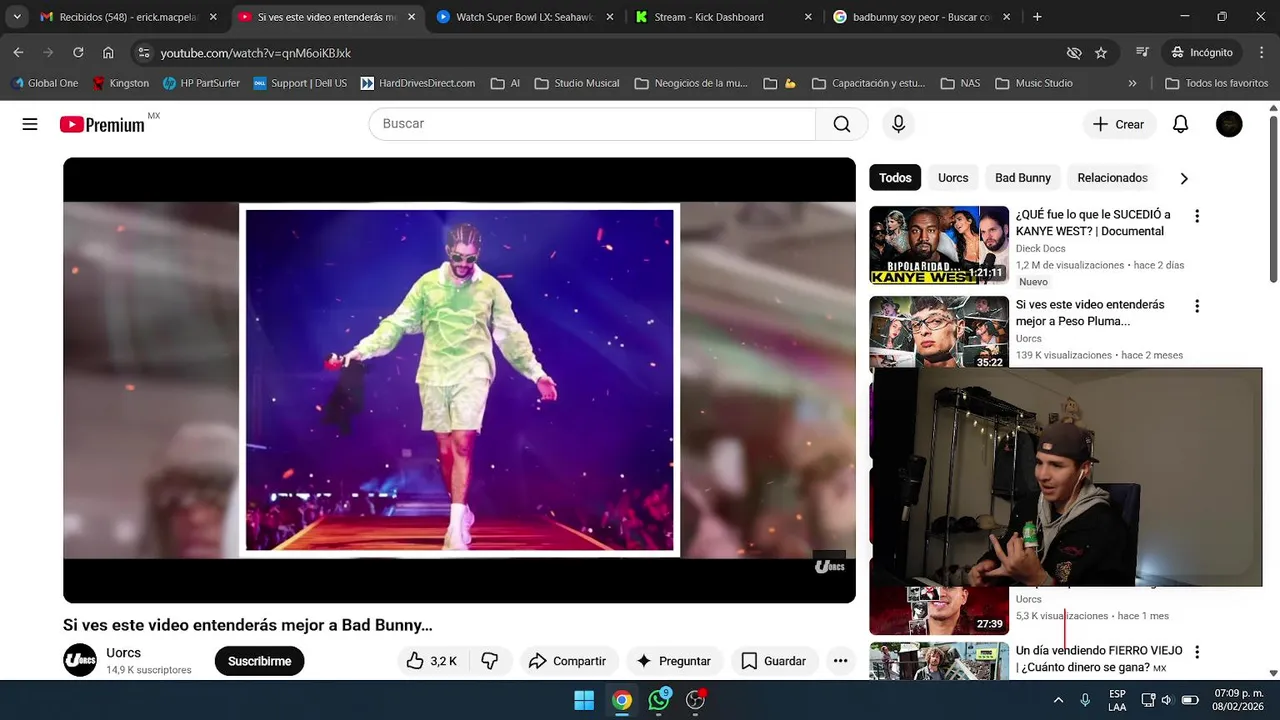
Task: Open options for Kanye West documentary video
Action: [x=1197, y=216]
